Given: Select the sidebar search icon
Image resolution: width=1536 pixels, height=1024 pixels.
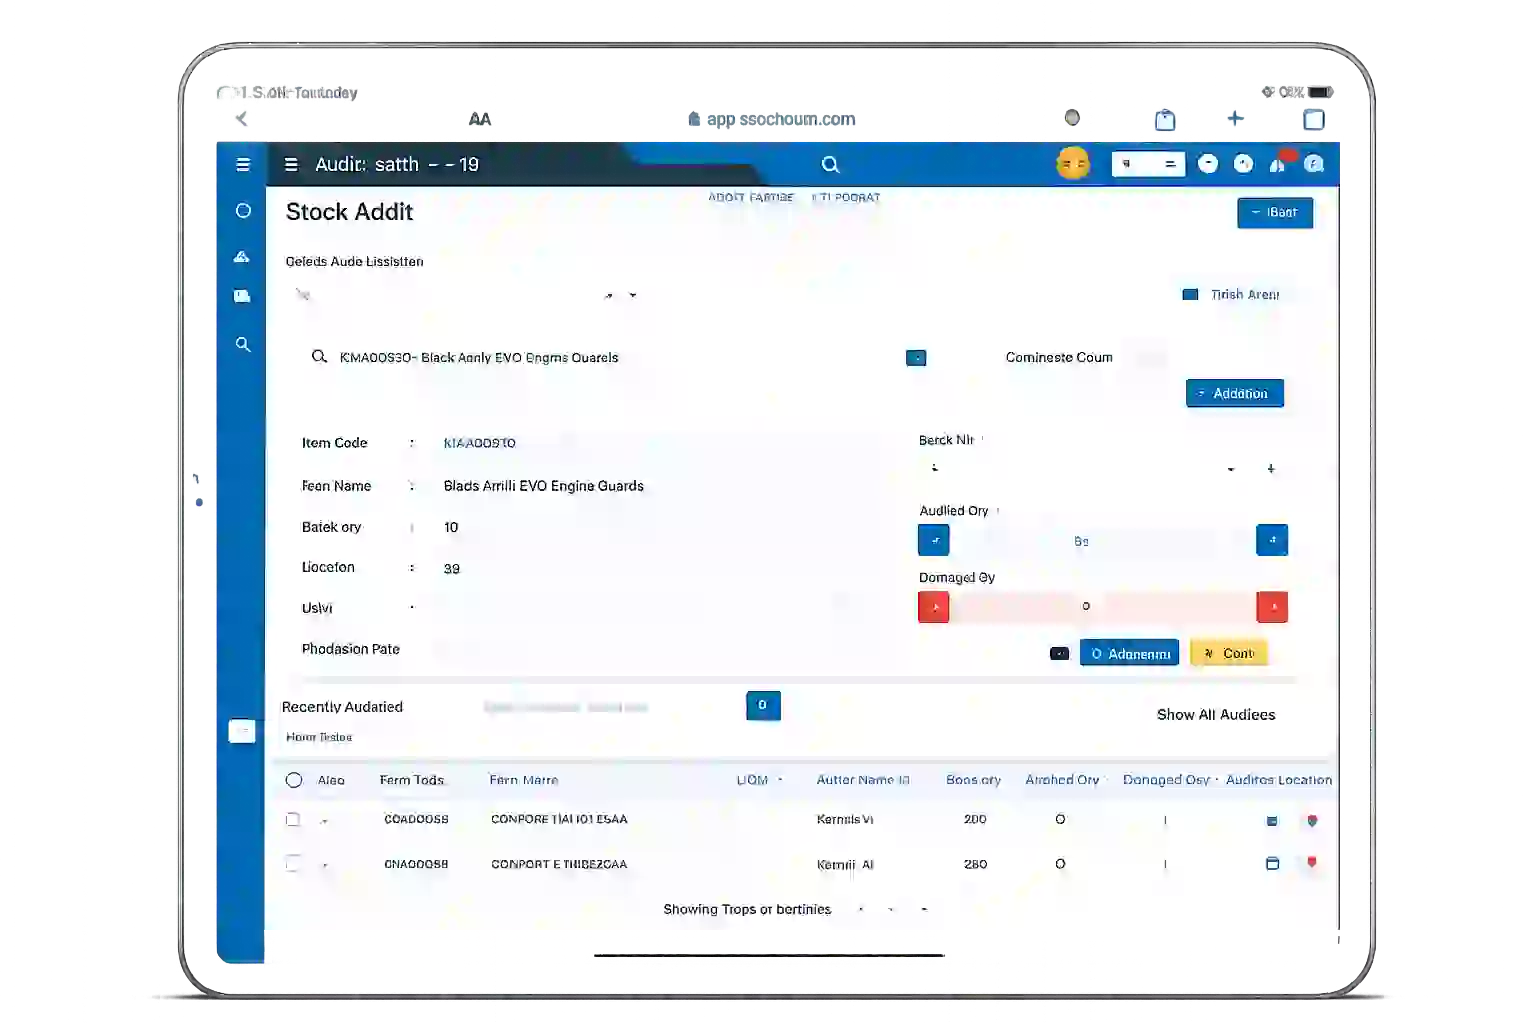Looking at the screenshot, I should pos(243,344).
